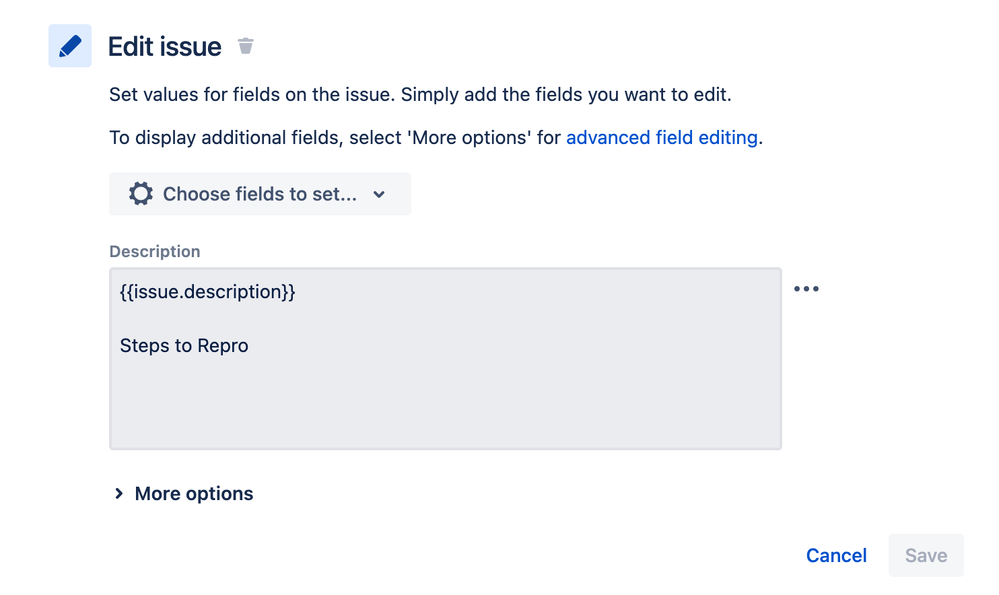Click inside the Description text area
The height and width of the screenshot is (595, 999).
445,359
